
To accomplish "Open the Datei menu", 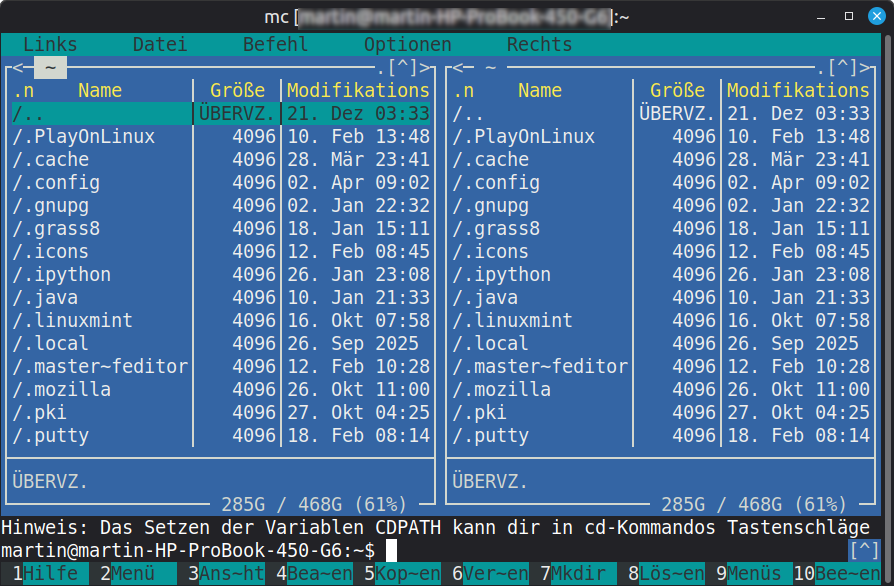I will 160,45.
